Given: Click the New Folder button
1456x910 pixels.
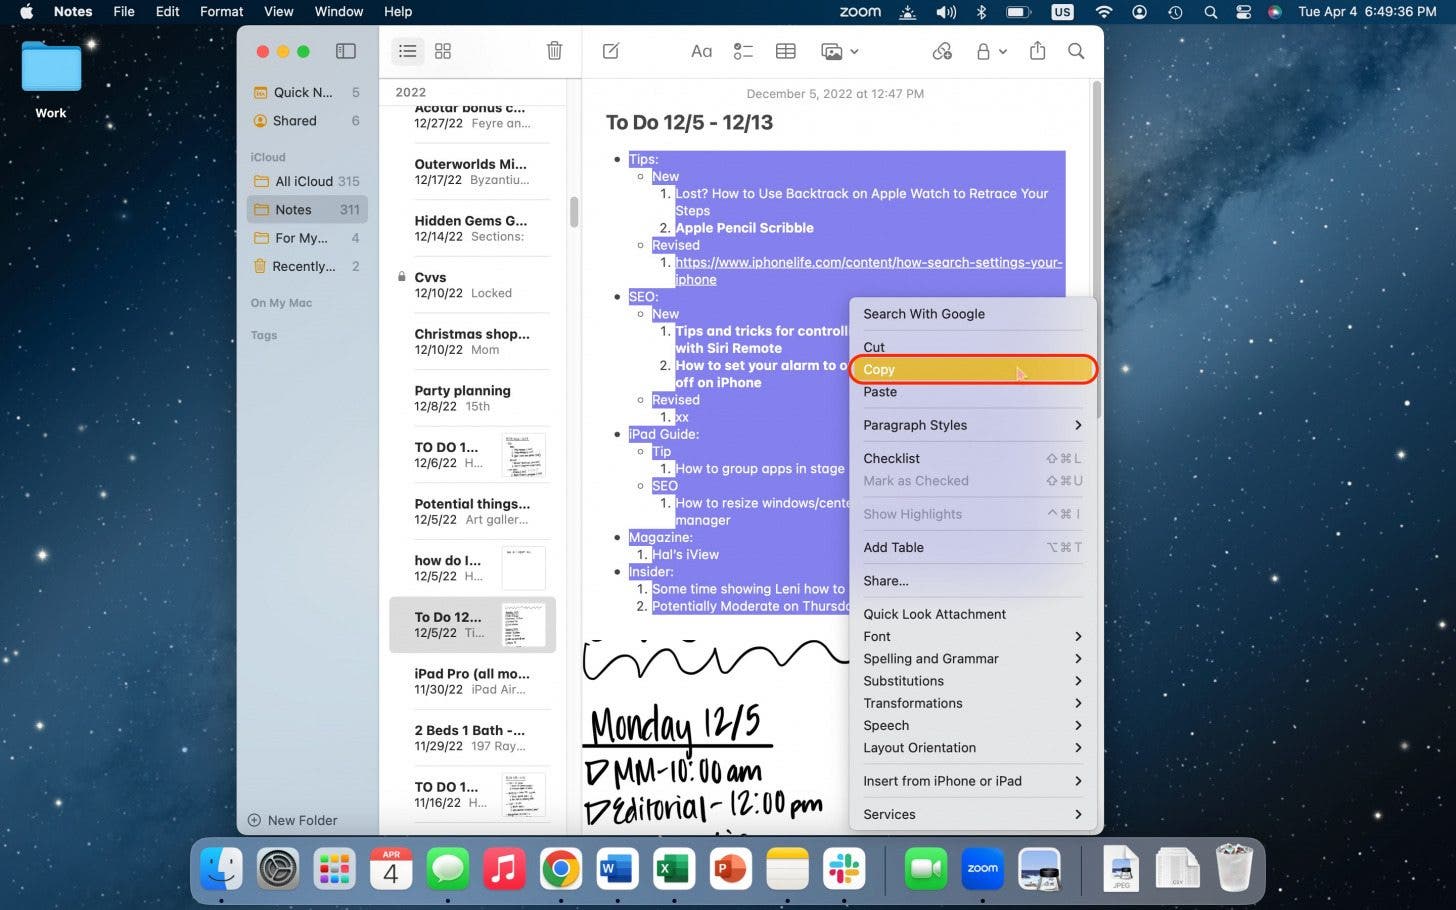Looking at the screenshot, I should (x=293, y=820).
